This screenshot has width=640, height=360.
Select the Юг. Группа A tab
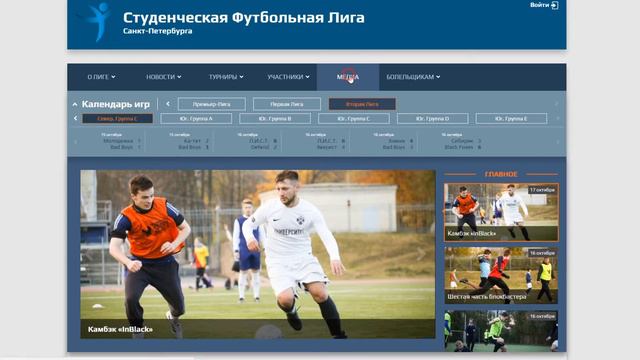(196, 119)
